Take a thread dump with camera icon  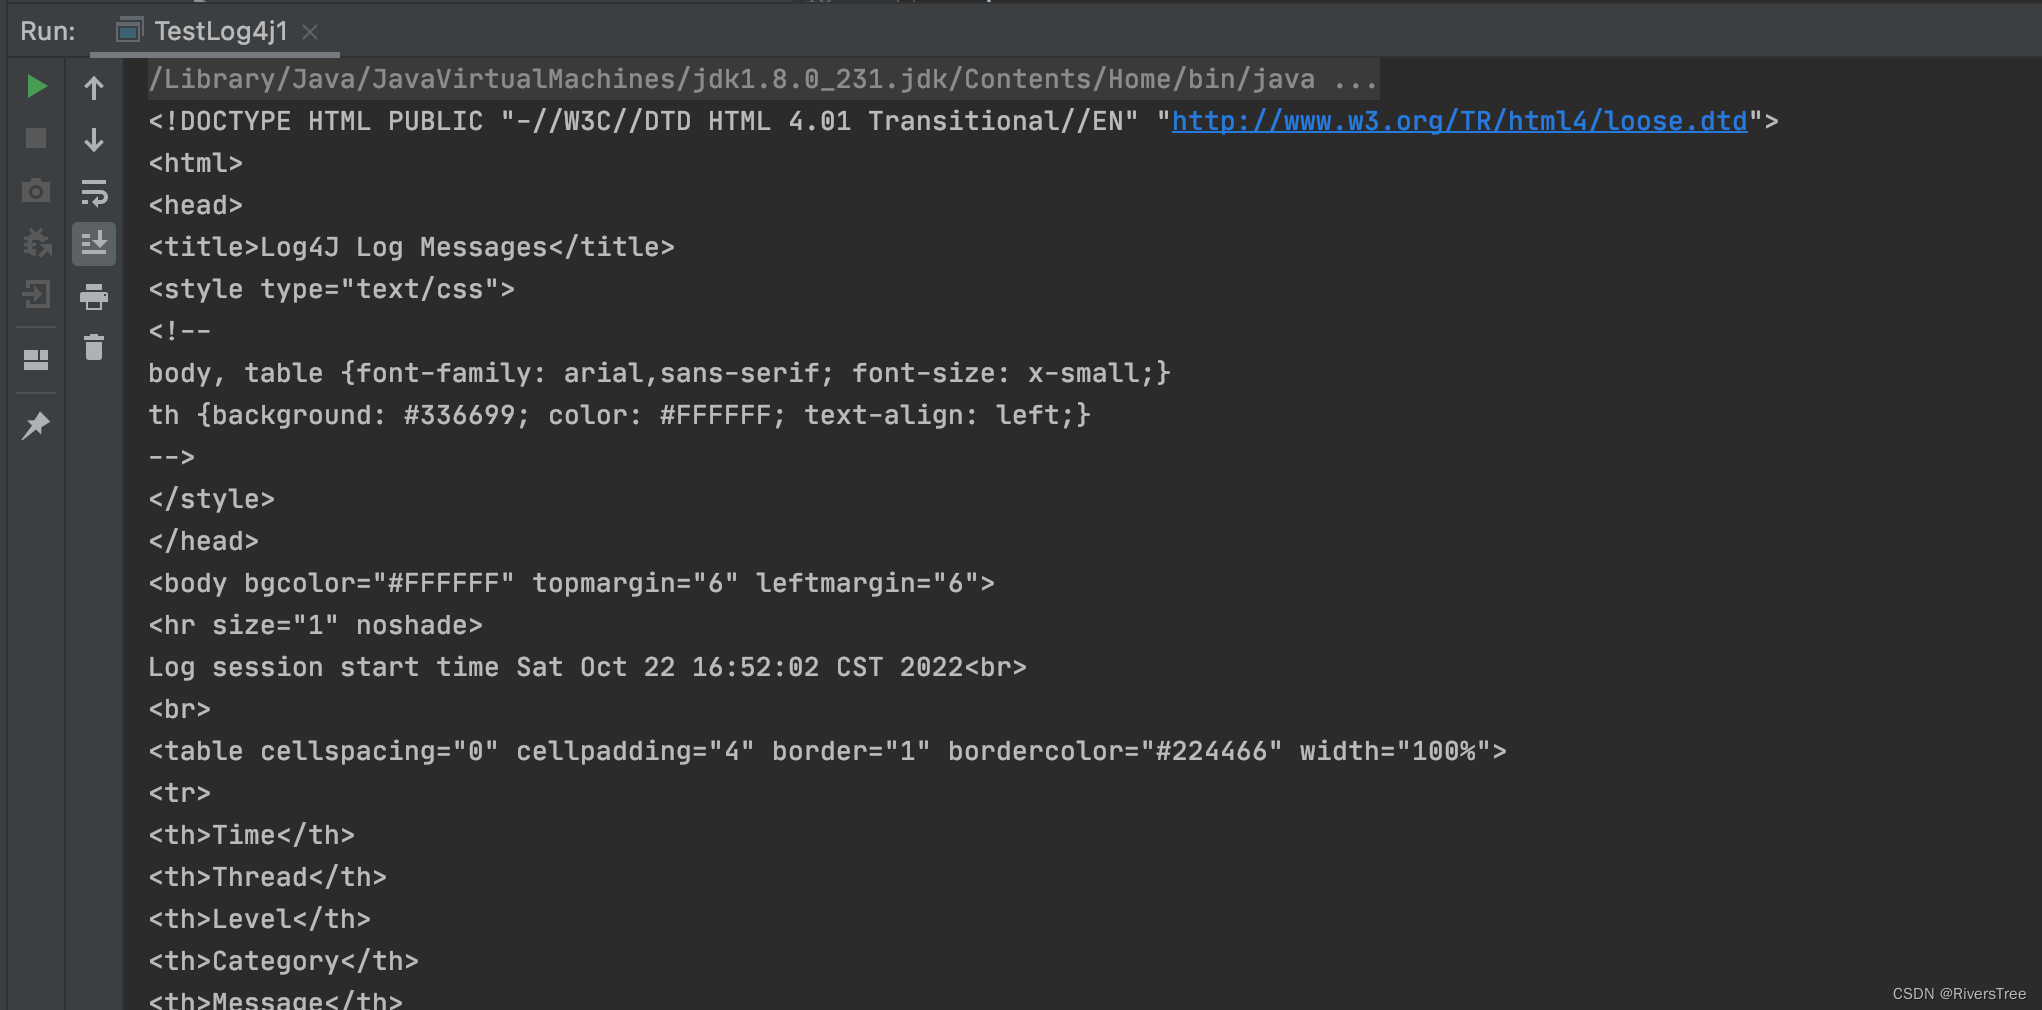pos(36,190)
